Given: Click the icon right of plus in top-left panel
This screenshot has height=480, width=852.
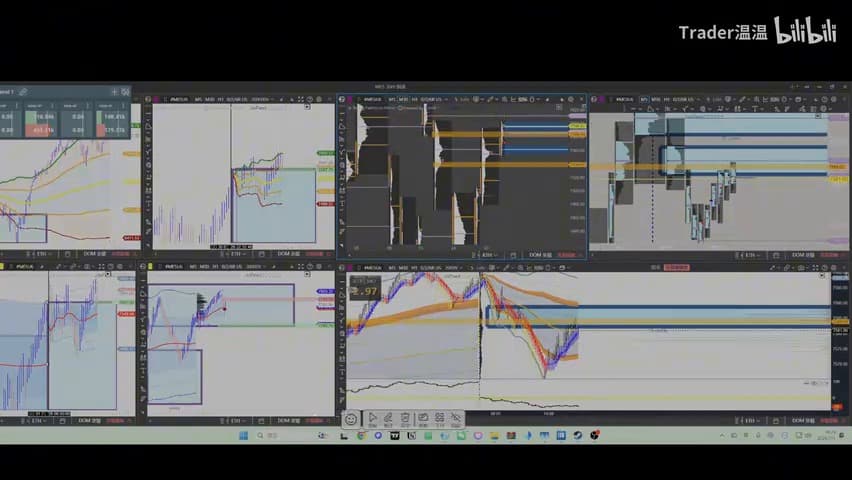Looking at the screenshot, I should pos(126,91).
